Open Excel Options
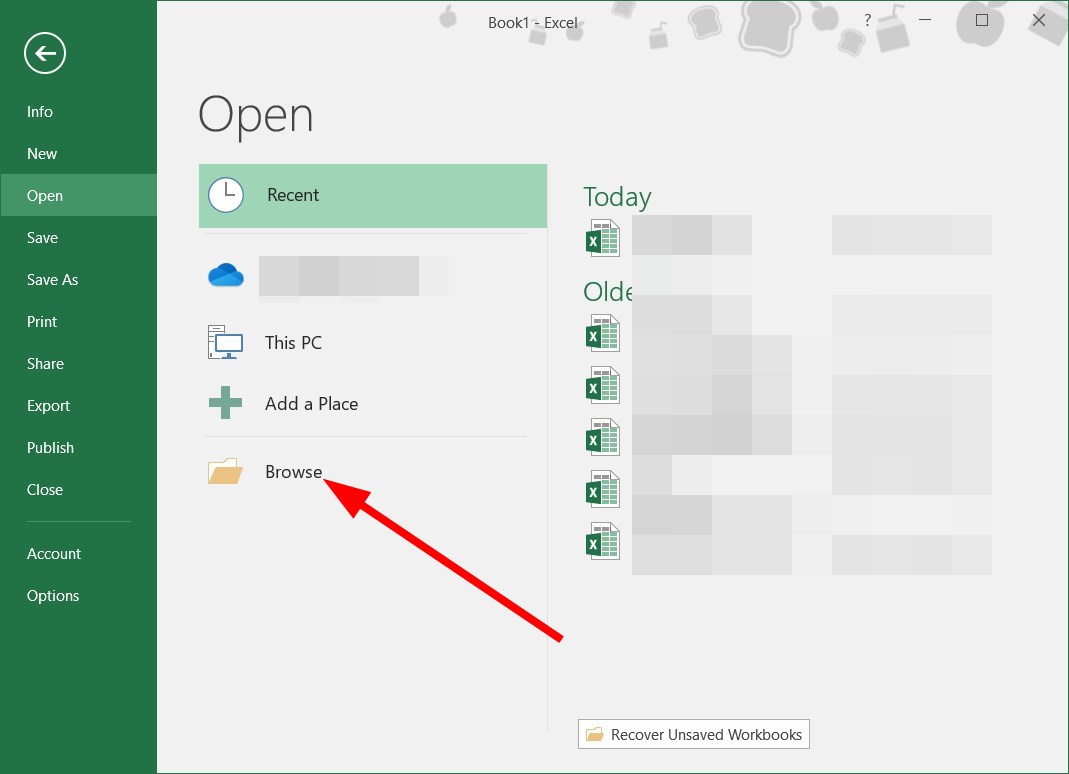Viewport: 1069px width, 774px height. coord(53,596)
